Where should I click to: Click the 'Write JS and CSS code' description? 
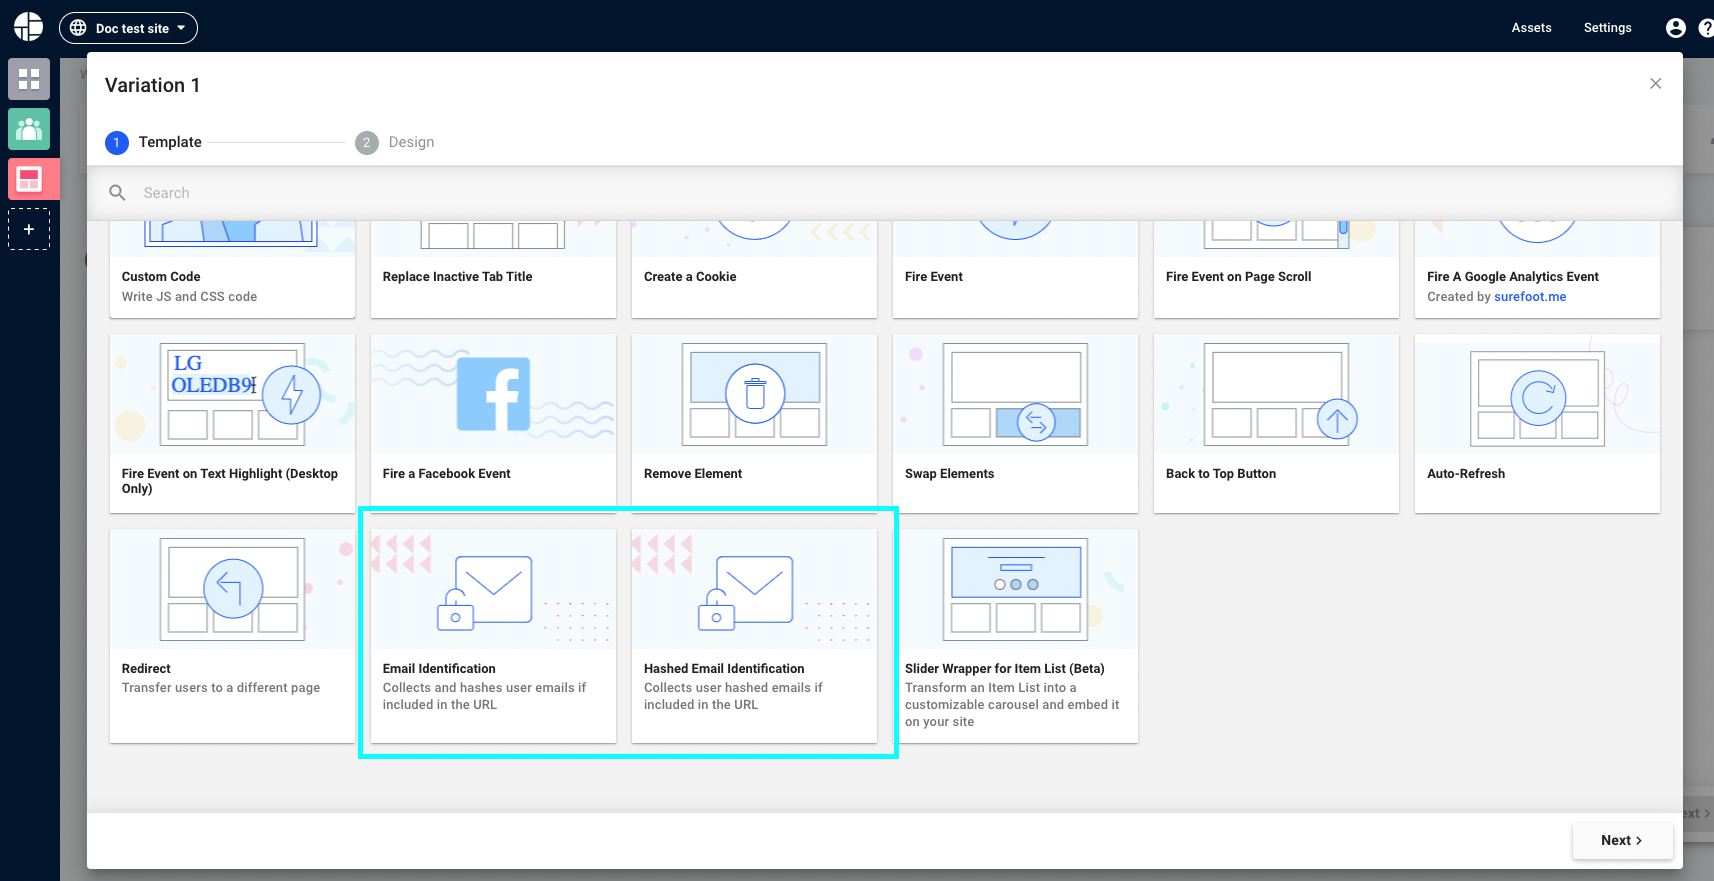click(x=189, y=297)
